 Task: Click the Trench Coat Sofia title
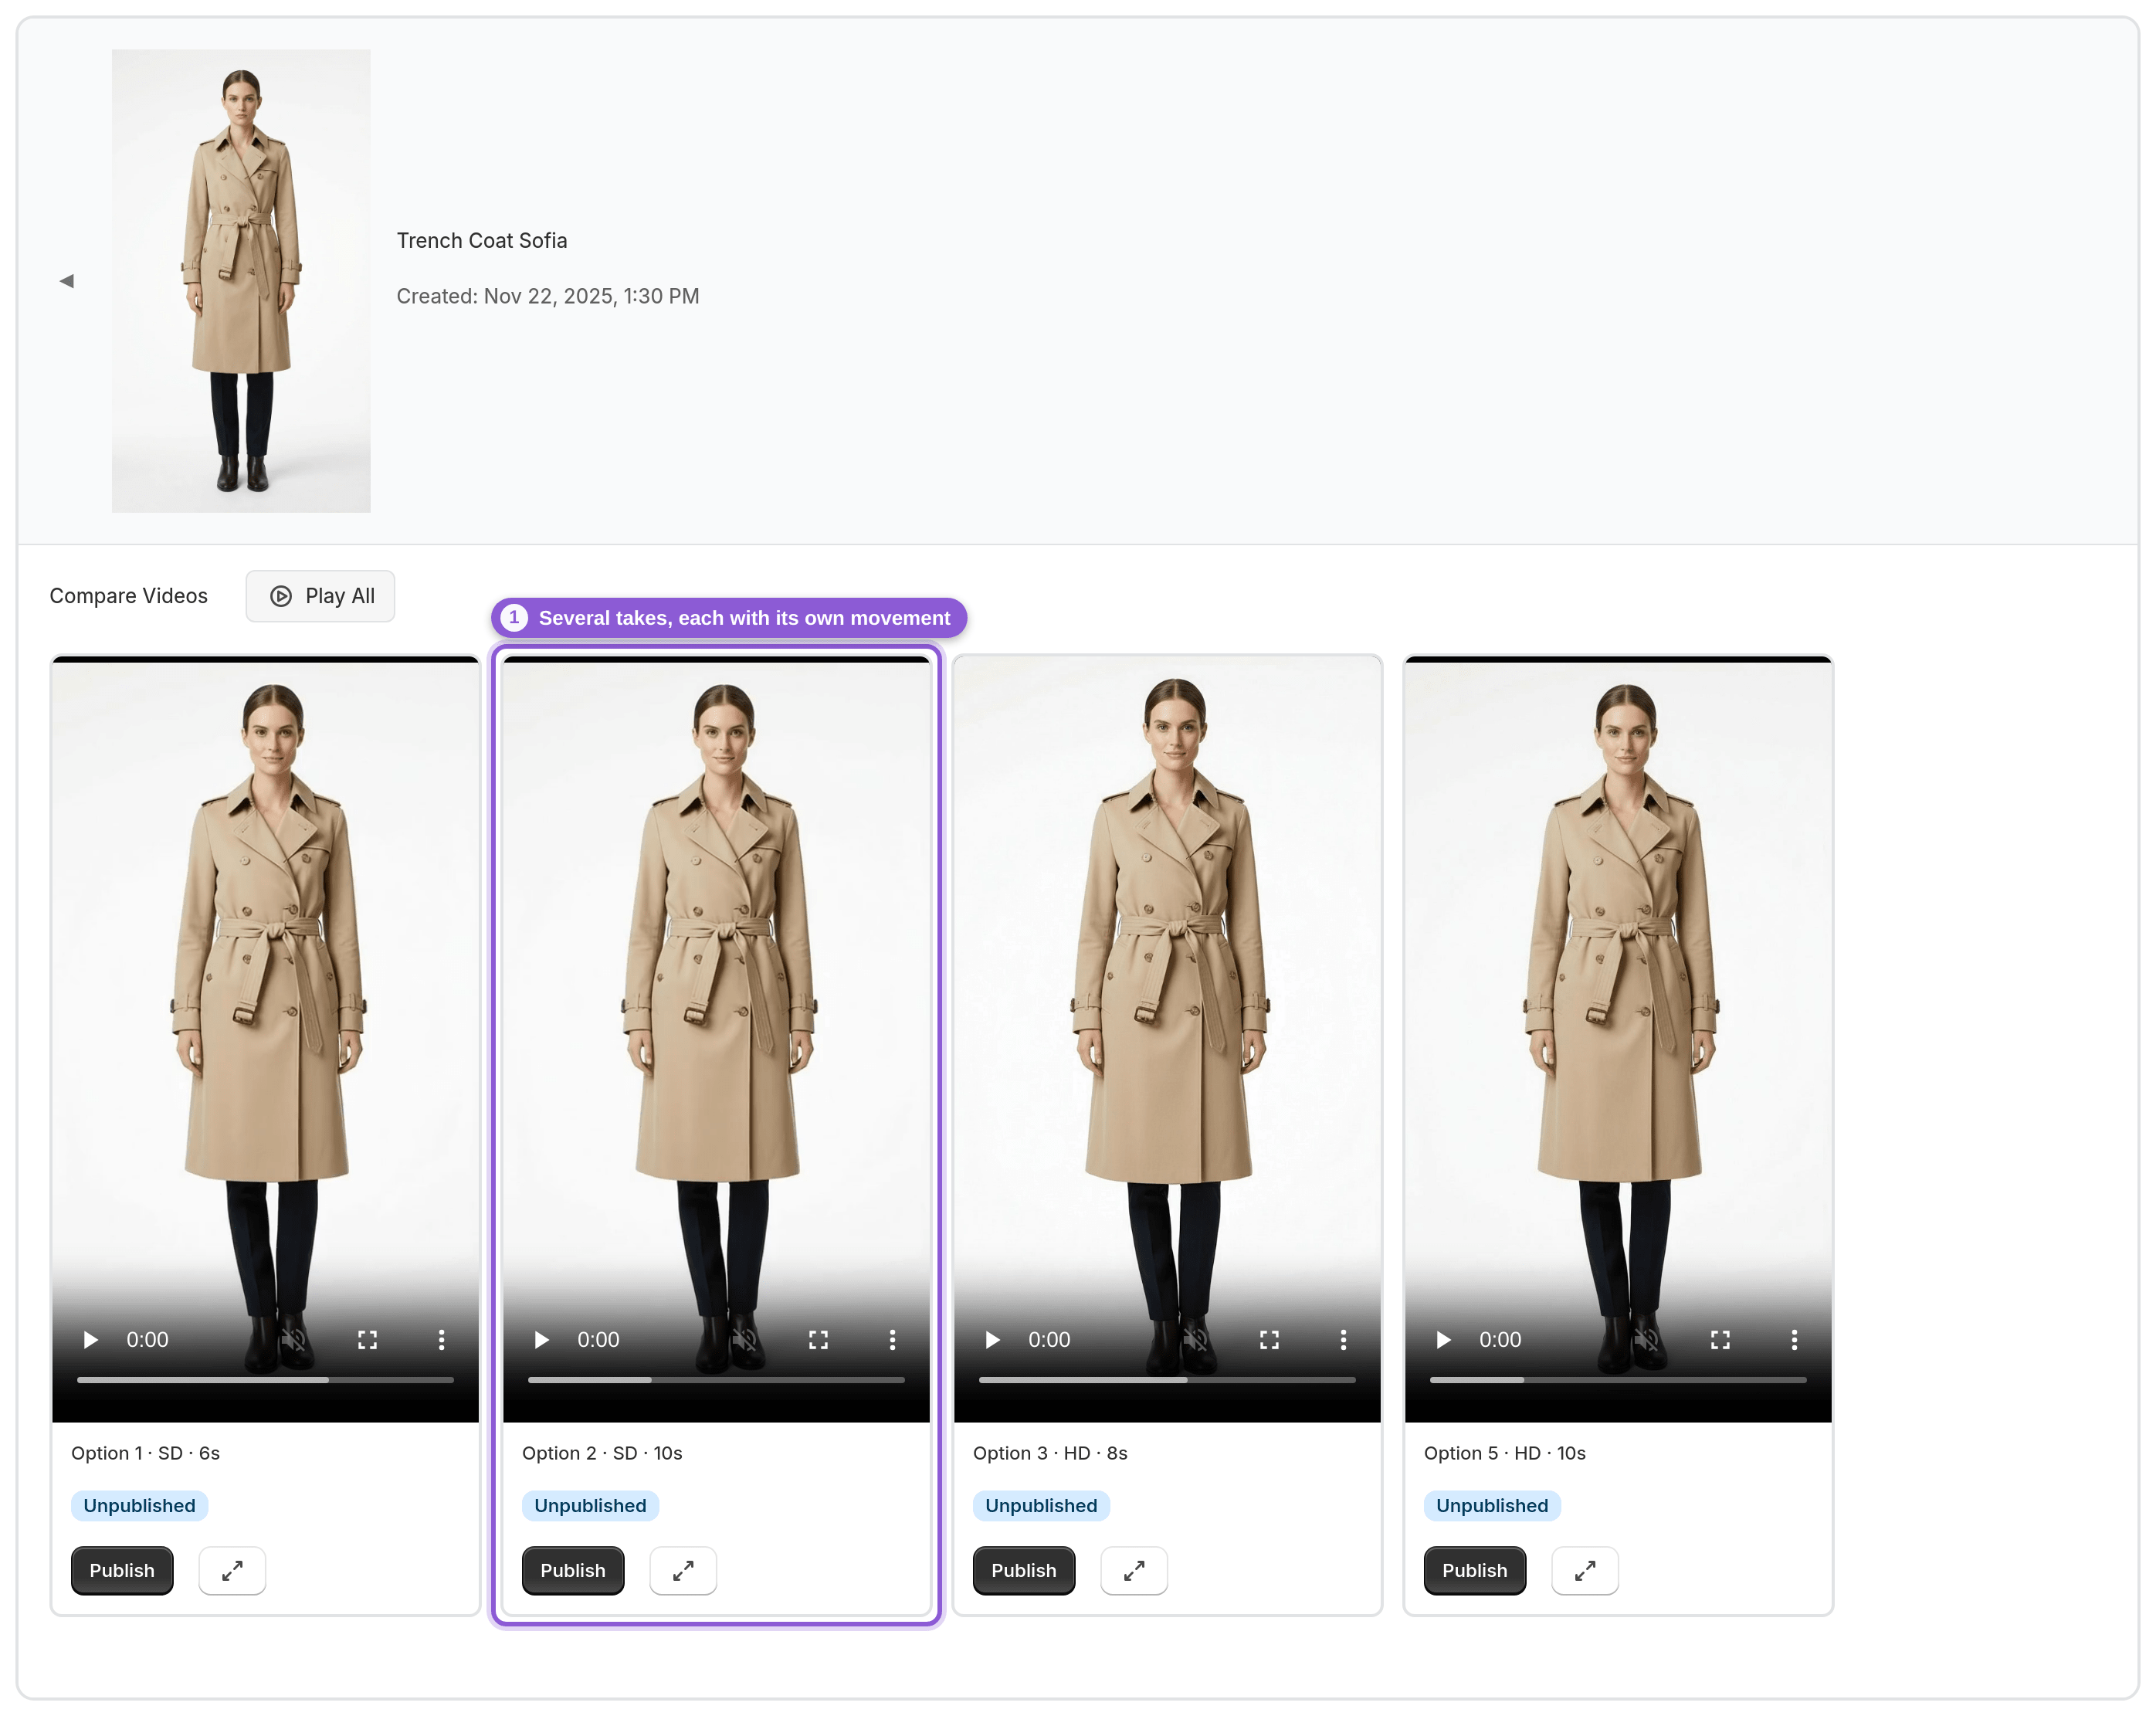pyautogui.click(x=482, y=241)
